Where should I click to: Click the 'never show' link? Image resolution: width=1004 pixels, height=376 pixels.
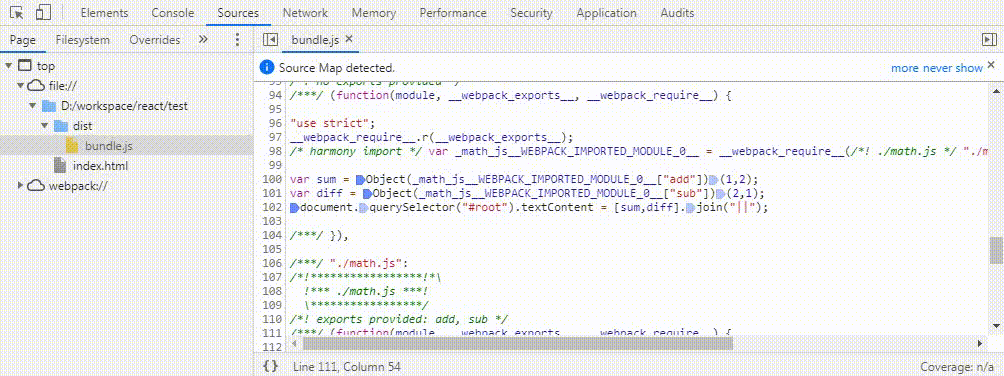coord(952,68)
